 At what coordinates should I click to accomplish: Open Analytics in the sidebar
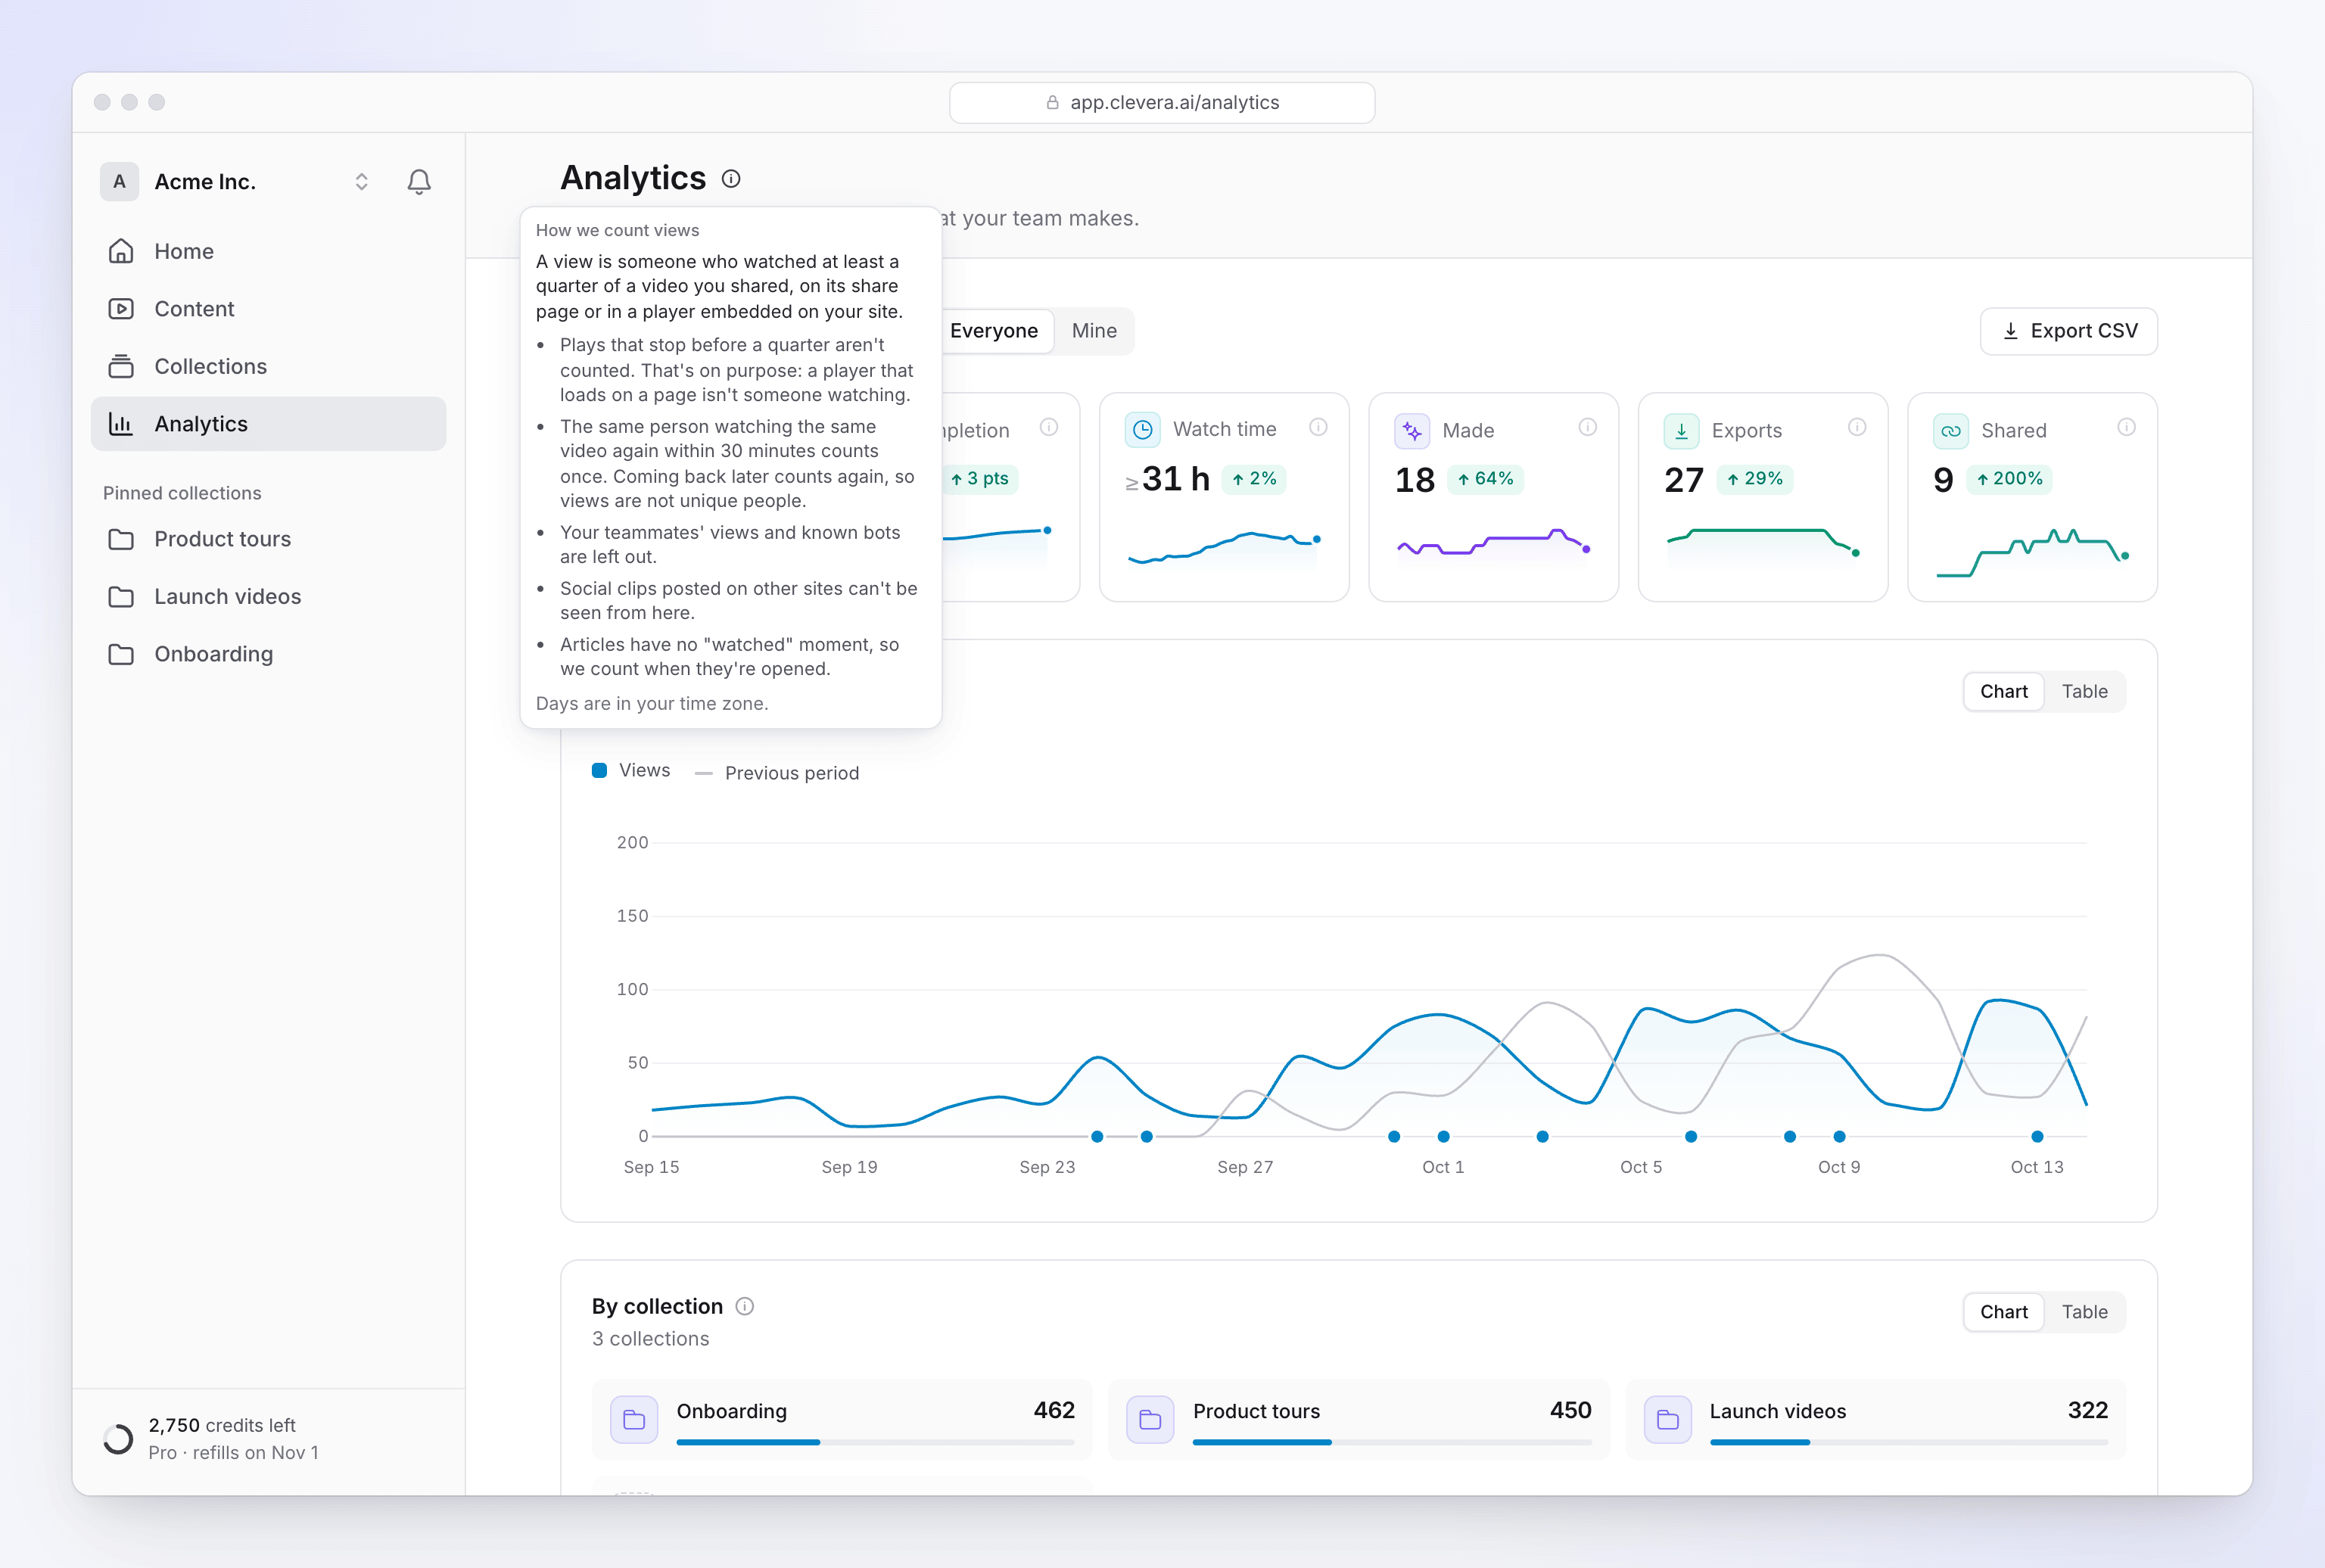point(268,424)
